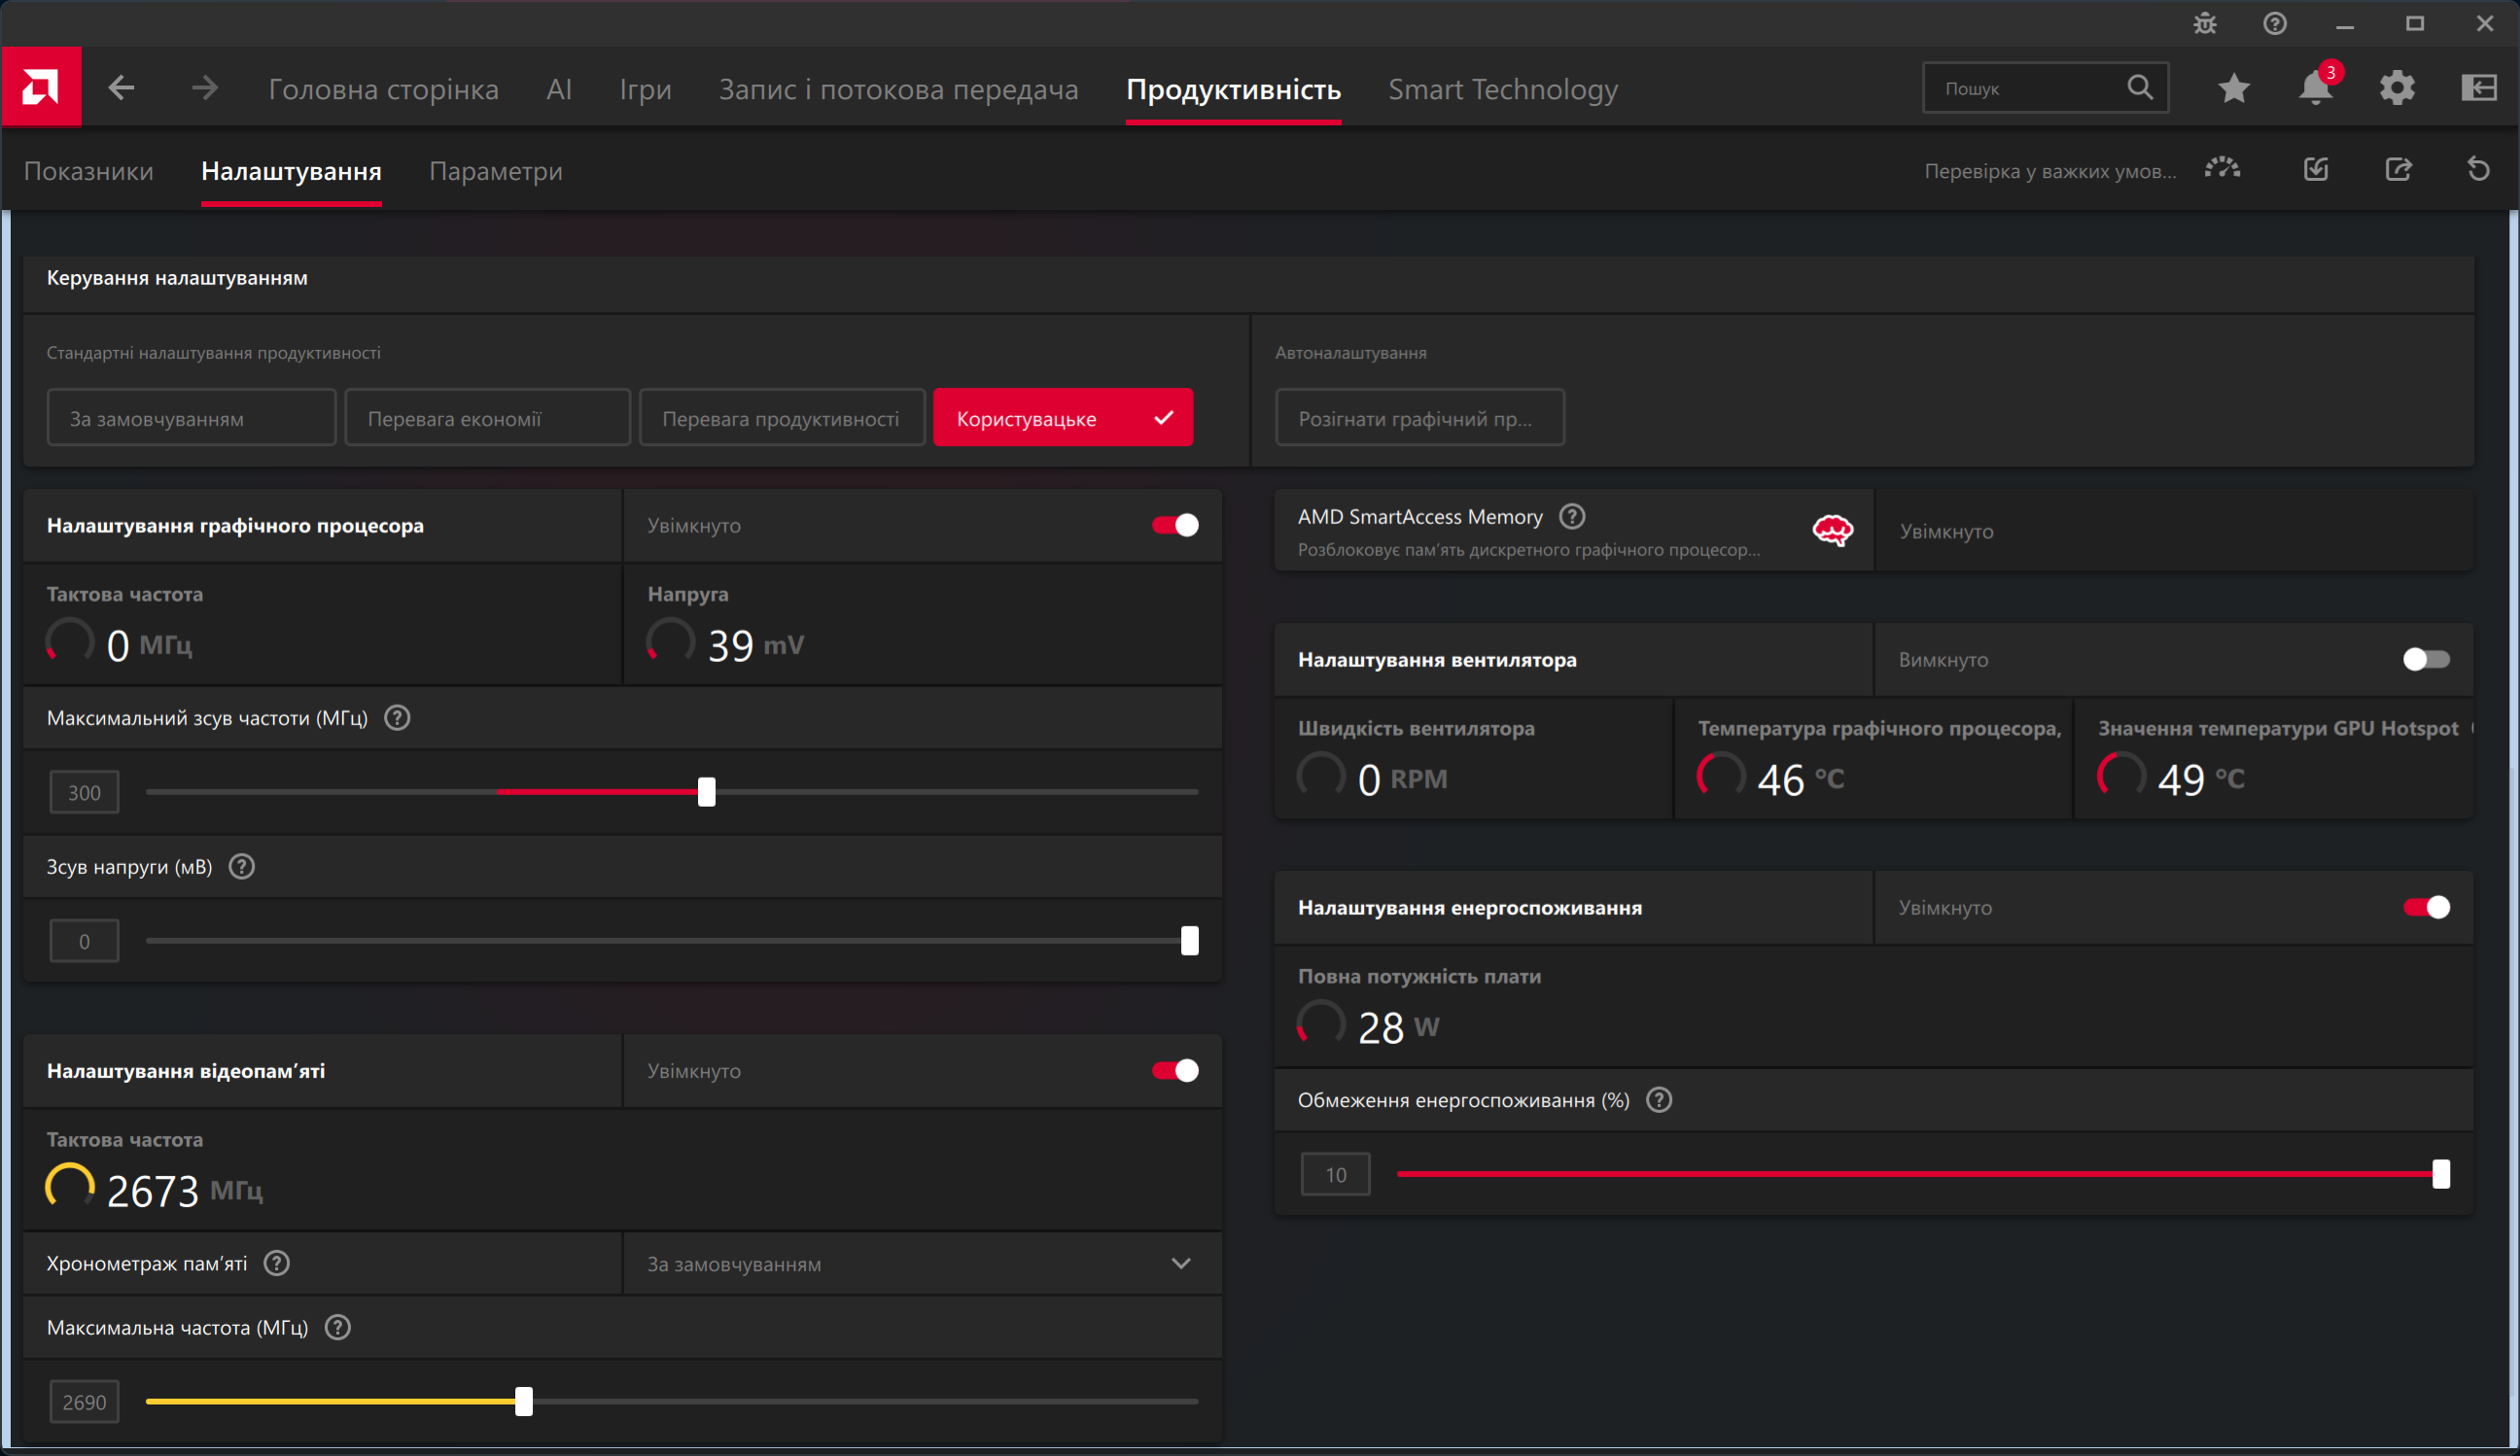The image size is (2520, 1456).
Task: Open the bug report tool icon
Action: (2204, 23)
